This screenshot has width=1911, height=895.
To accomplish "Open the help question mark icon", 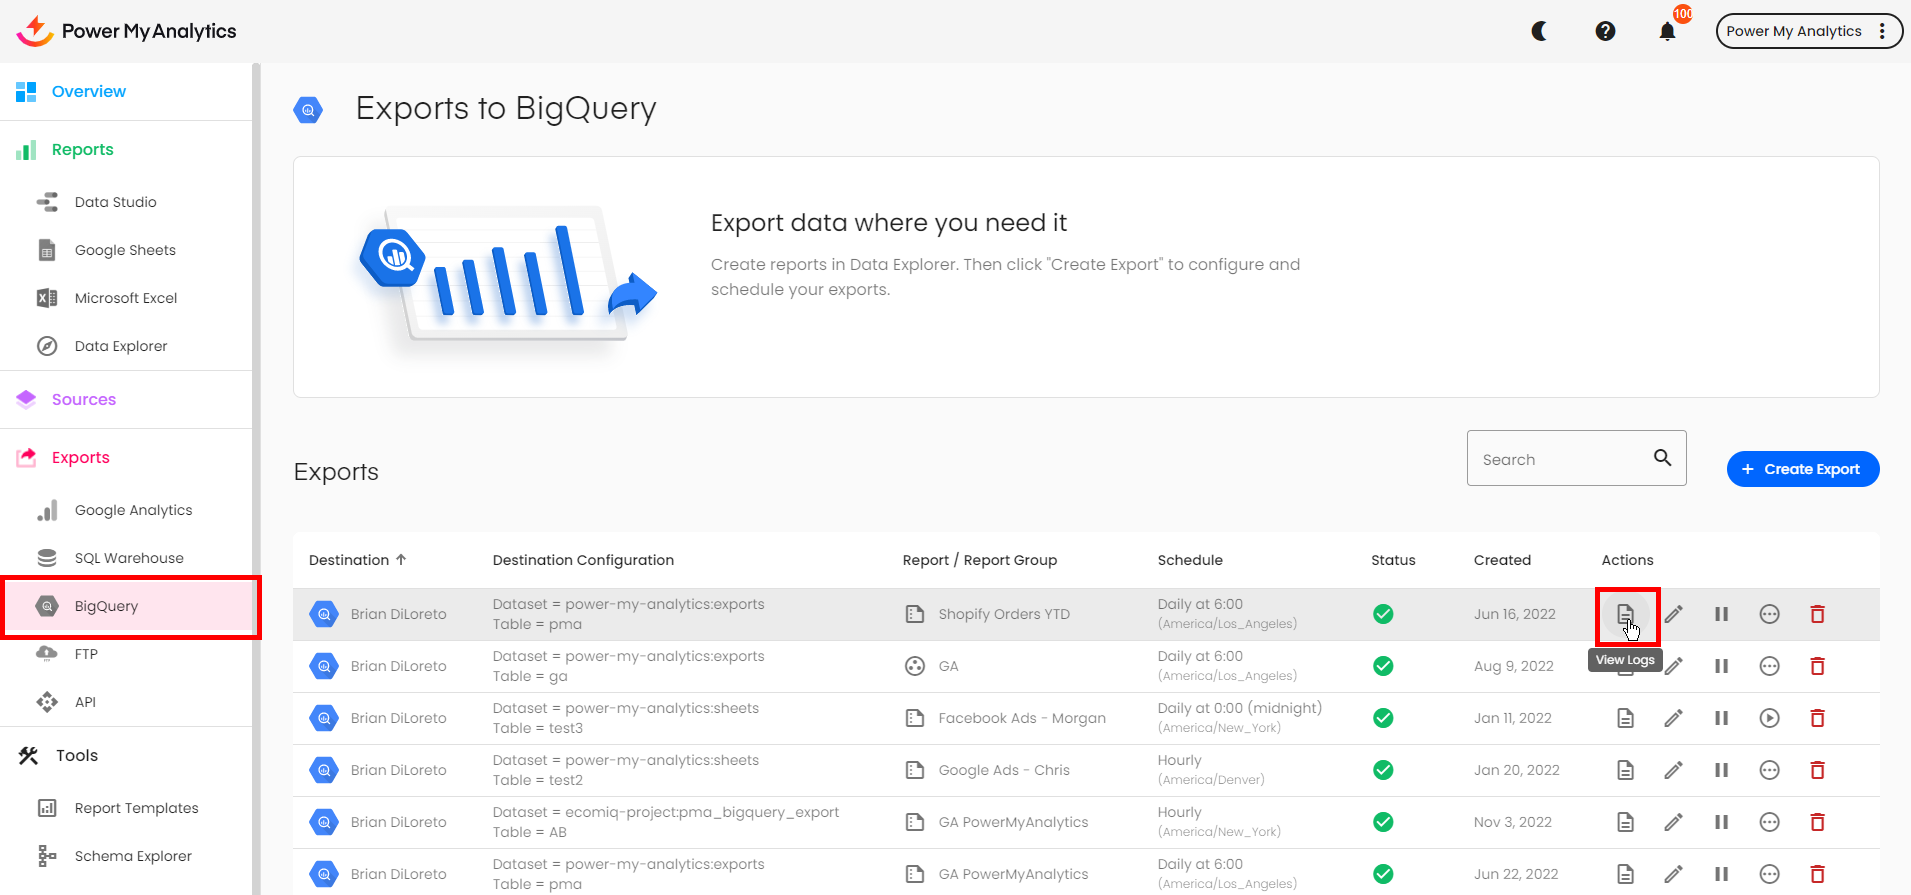I will pyautogui.click(x=1605, y=31).
